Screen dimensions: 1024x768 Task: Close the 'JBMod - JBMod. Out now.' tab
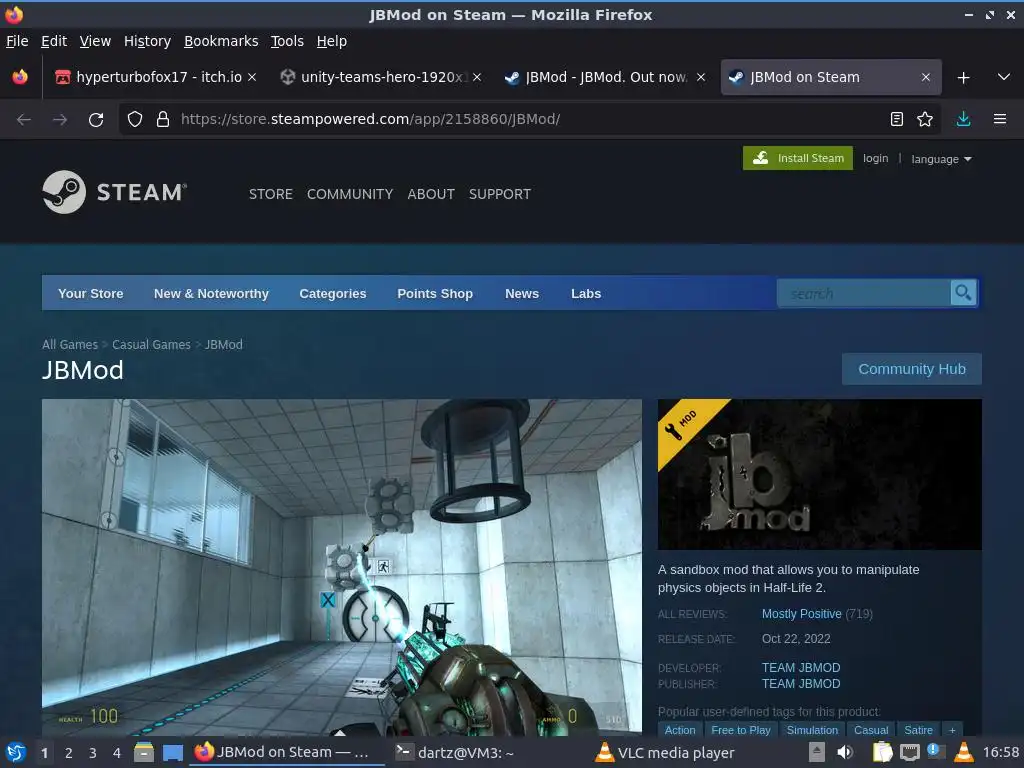pyautogui.click(x=701, y=77)
